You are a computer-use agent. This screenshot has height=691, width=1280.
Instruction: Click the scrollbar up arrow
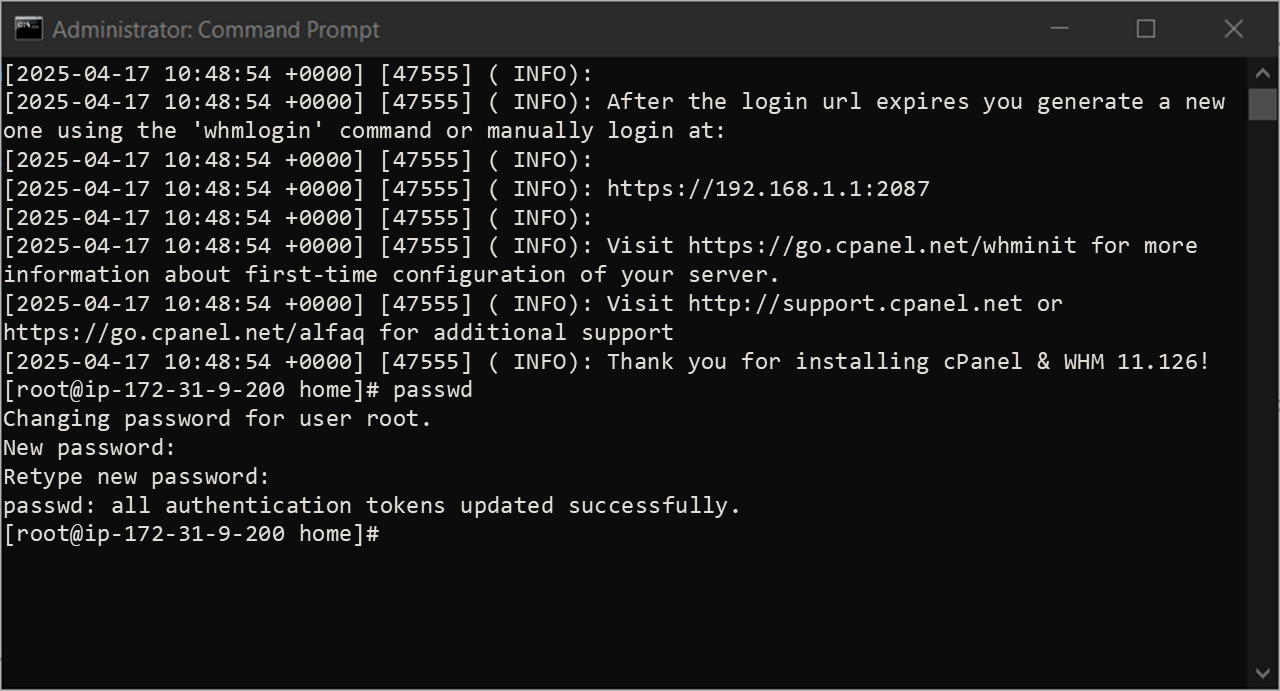1264,72
